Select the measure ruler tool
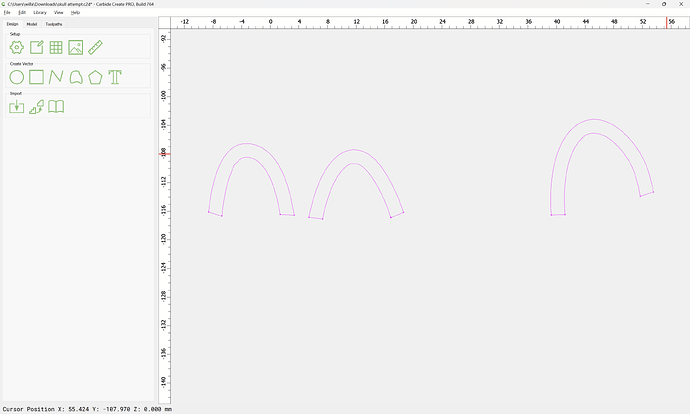Viewport: 690px width, 414px height. pos(95,47)
